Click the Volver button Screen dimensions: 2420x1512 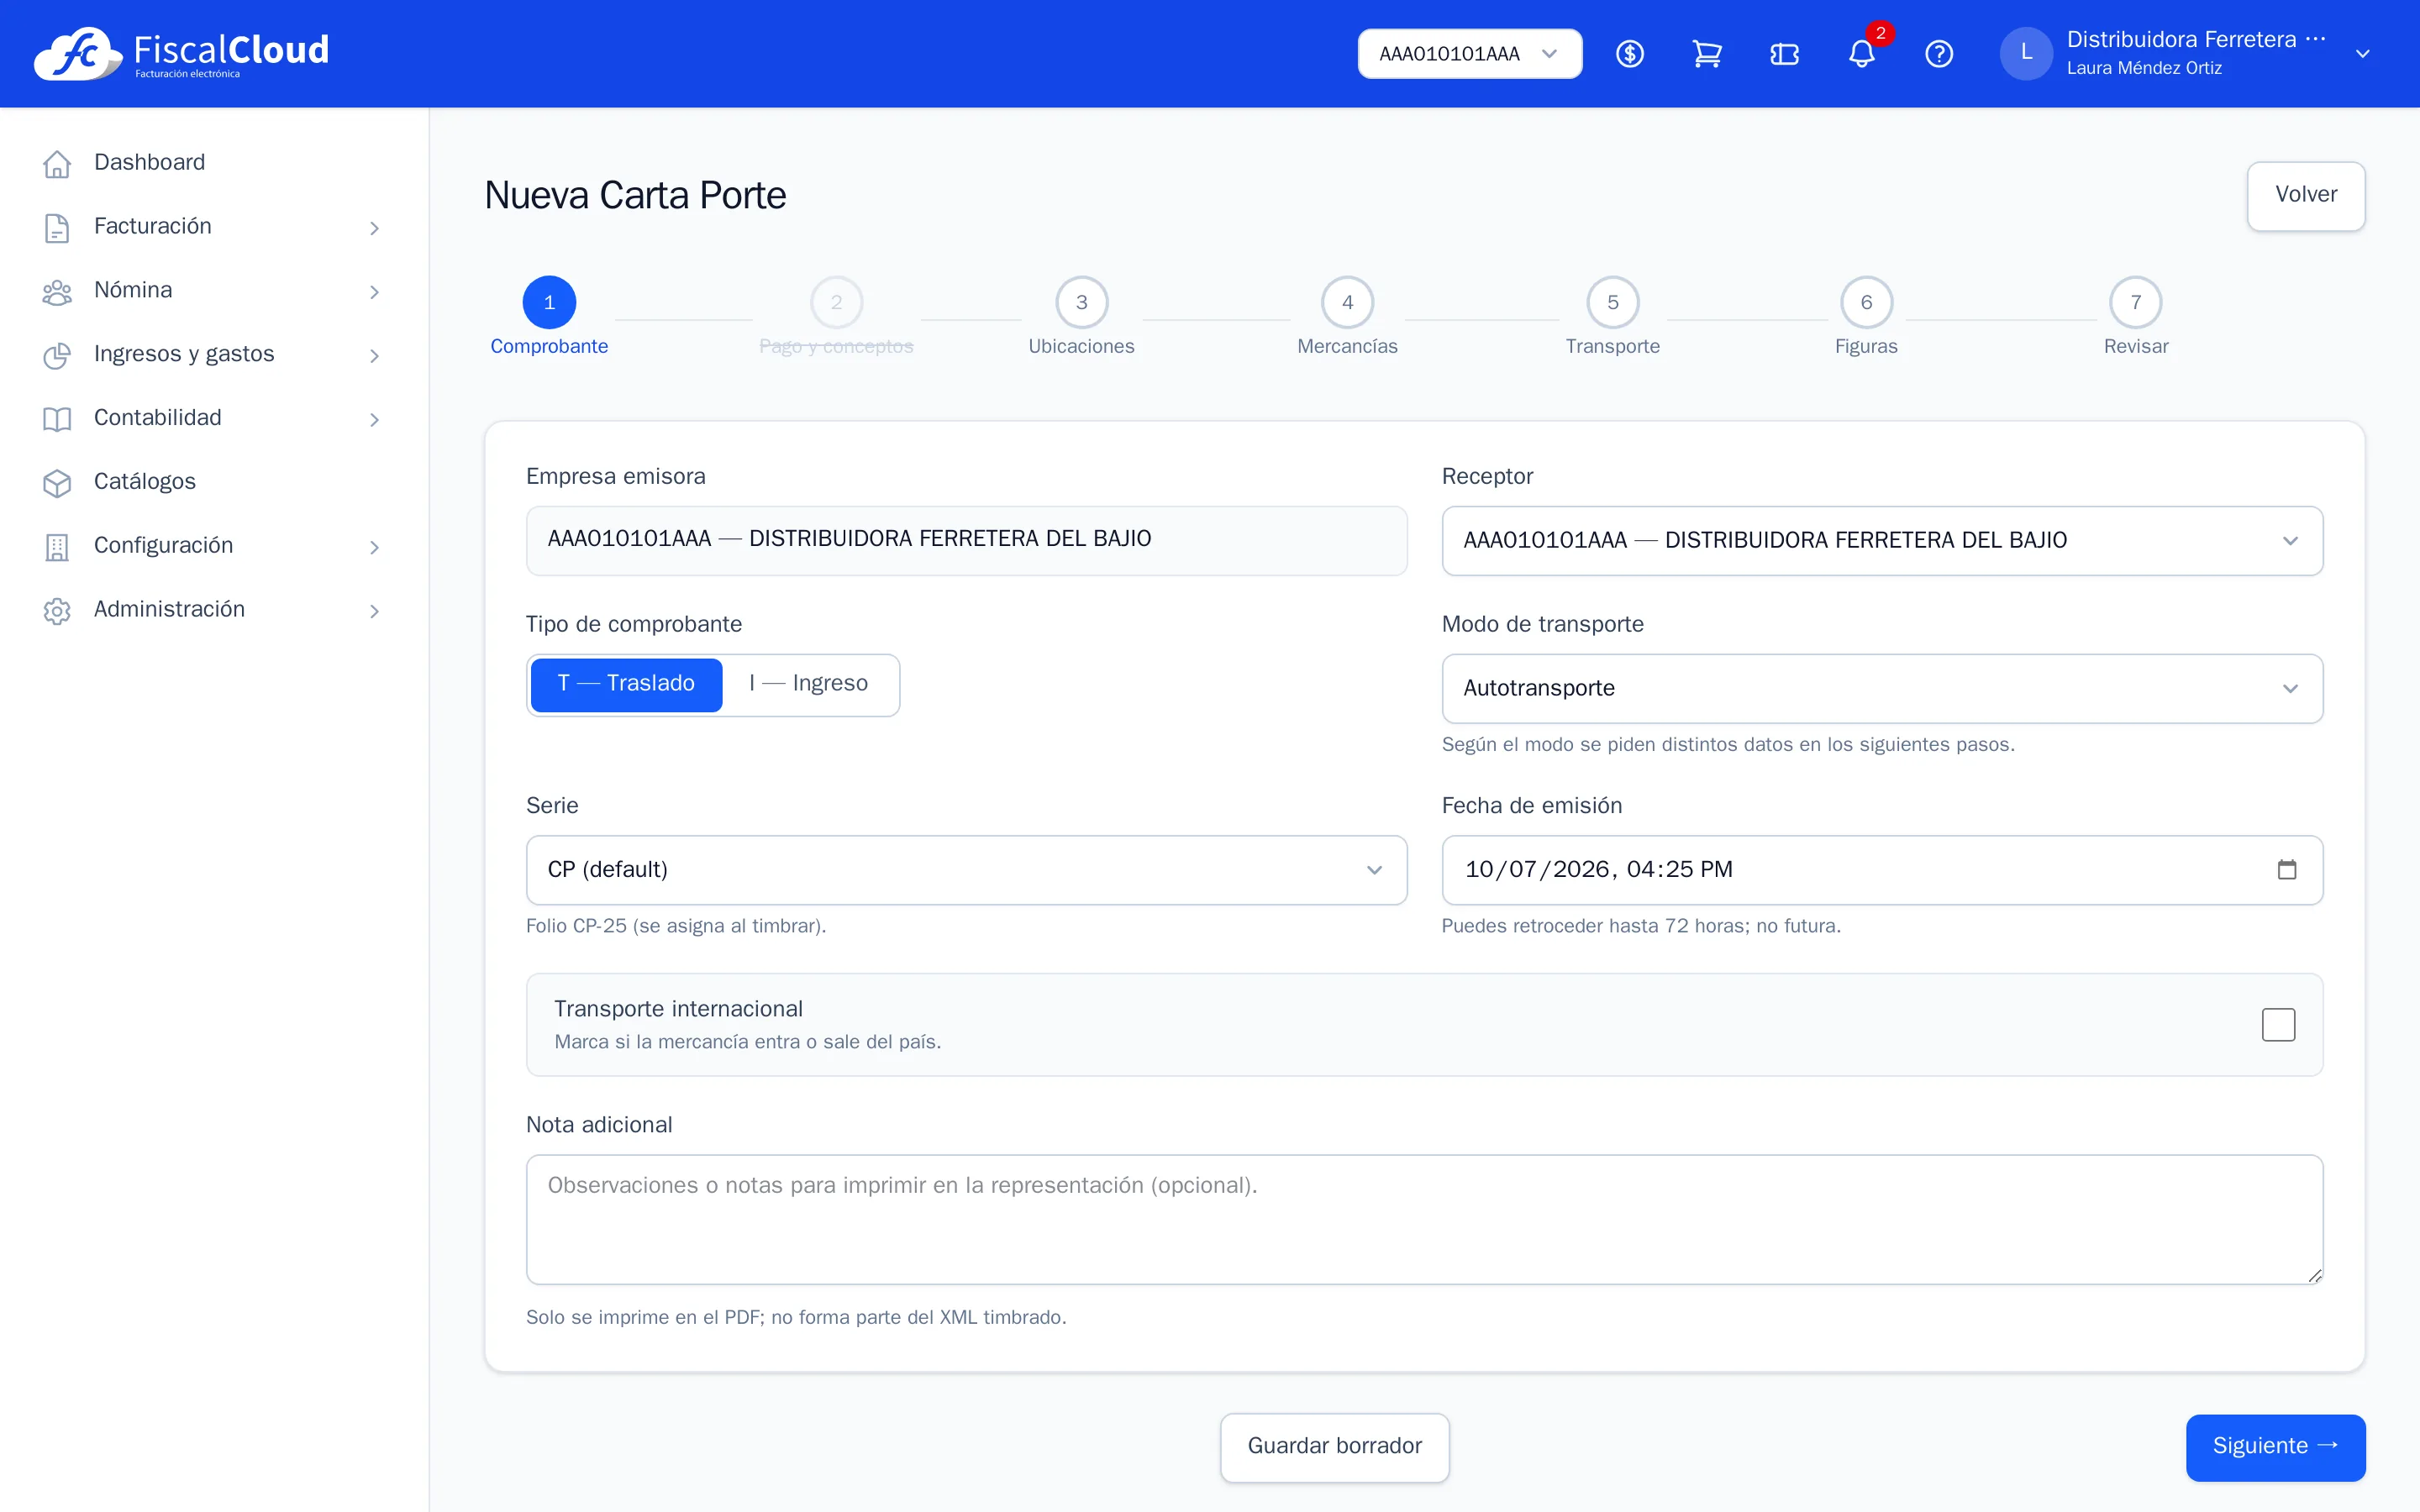tap(2305, 196)
